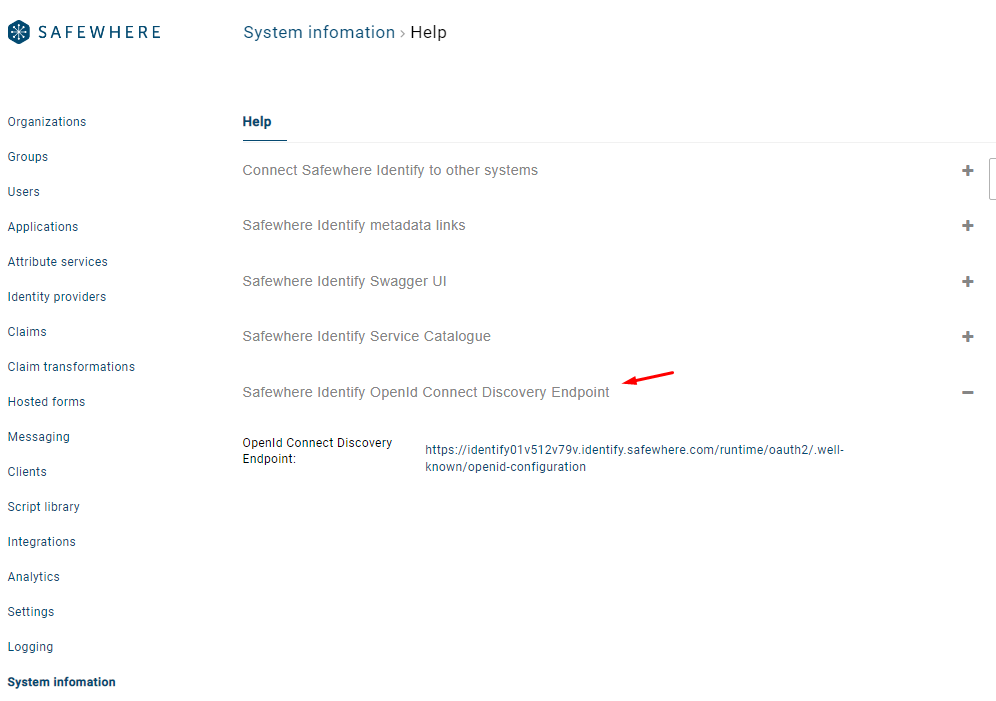
Task: View the Logging page
Action: [x=30, y=647]
